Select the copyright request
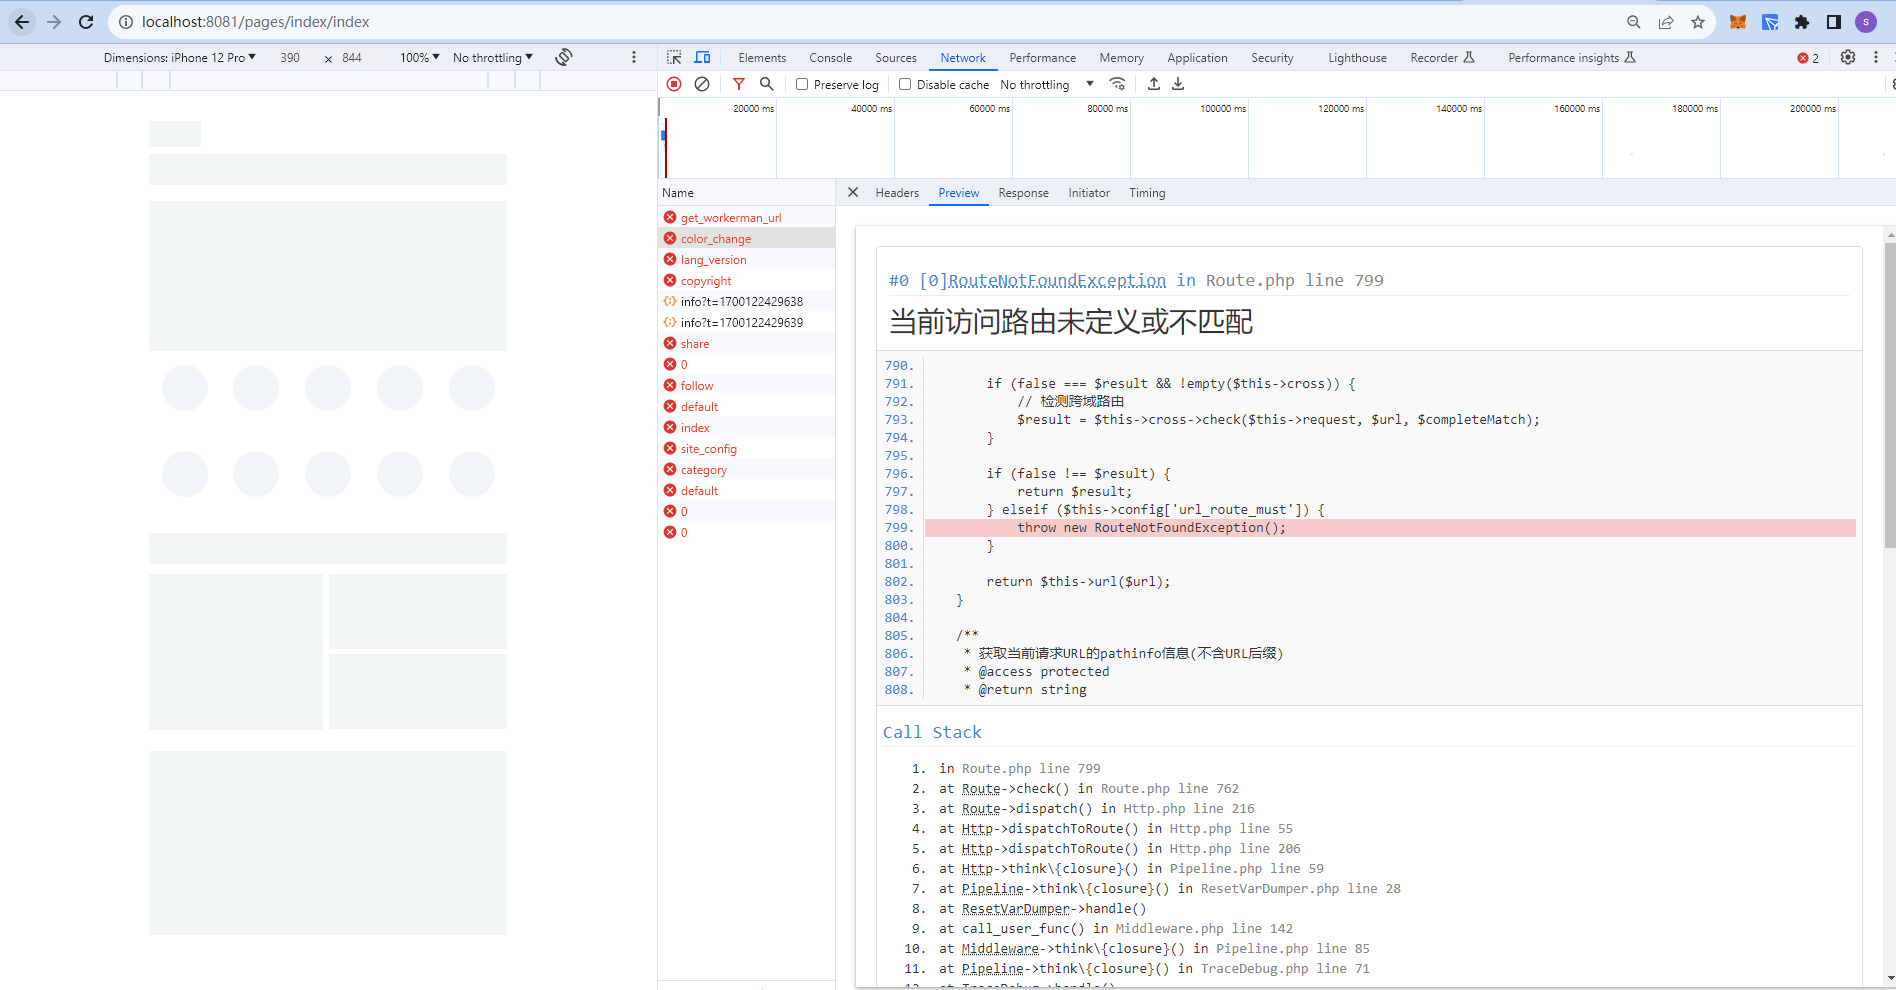The height and width of the screenshot is (990, 1896). point(746,280)
